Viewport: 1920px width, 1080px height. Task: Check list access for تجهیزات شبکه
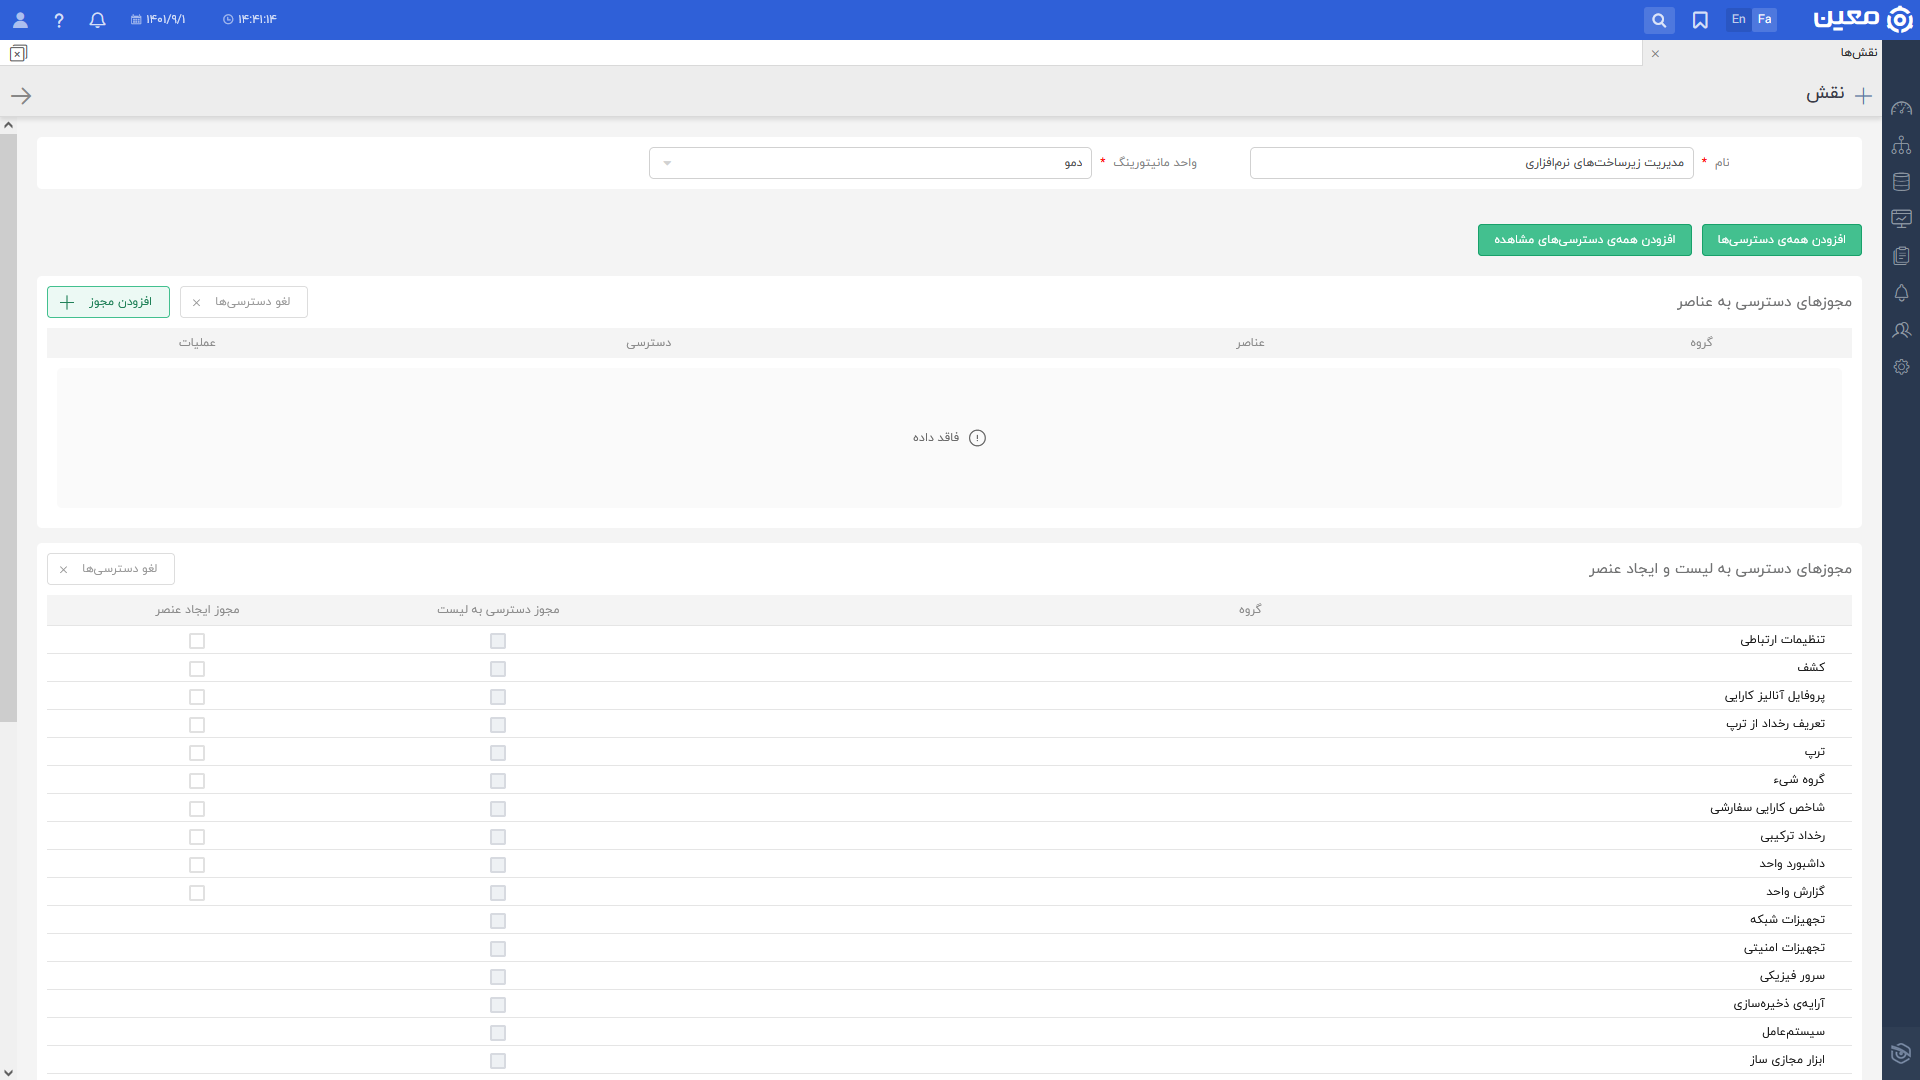498,921
